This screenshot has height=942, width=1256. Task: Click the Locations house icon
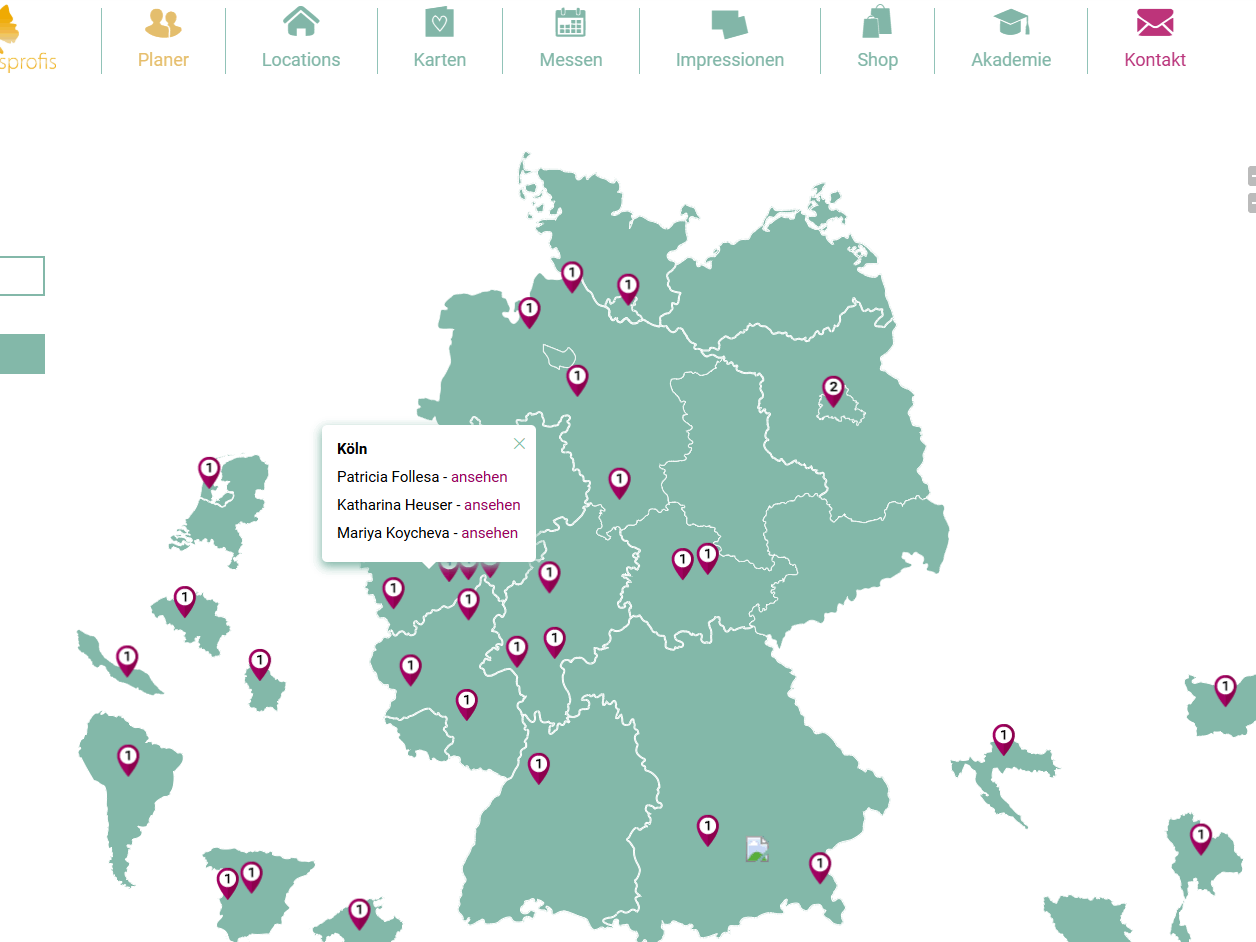tap(301, 21)
